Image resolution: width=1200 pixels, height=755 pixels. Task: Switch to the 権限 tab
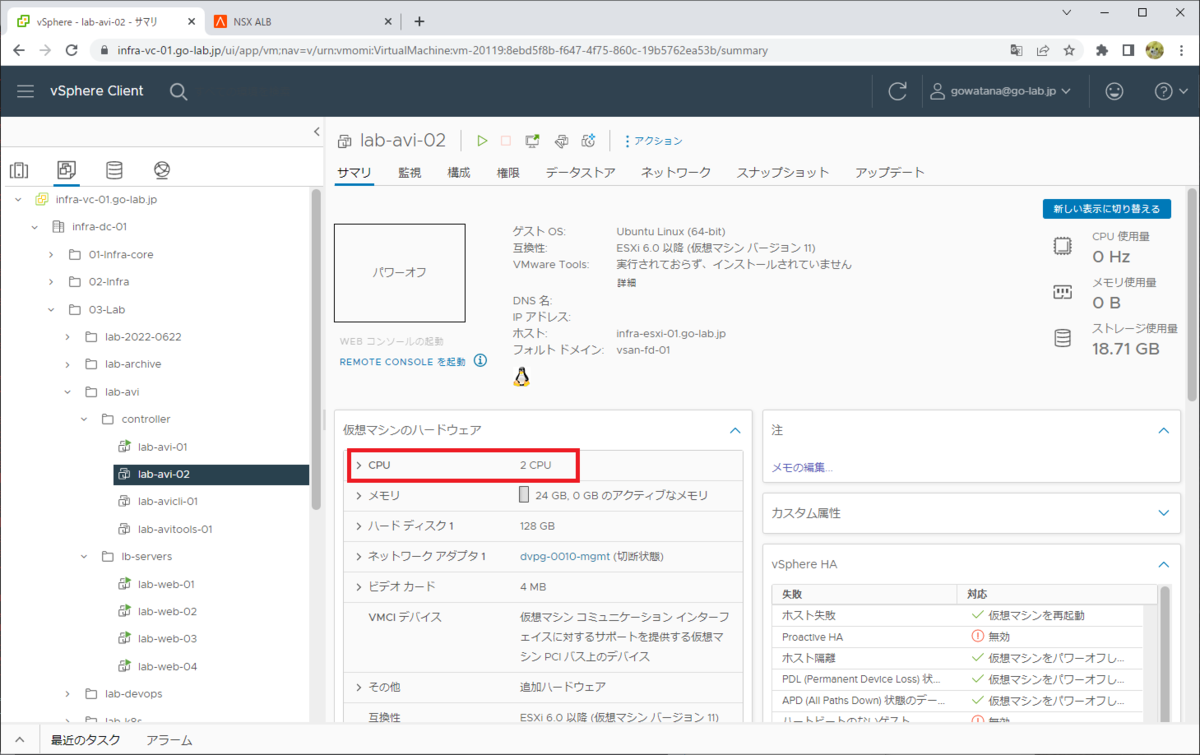[x=508, y=172]
